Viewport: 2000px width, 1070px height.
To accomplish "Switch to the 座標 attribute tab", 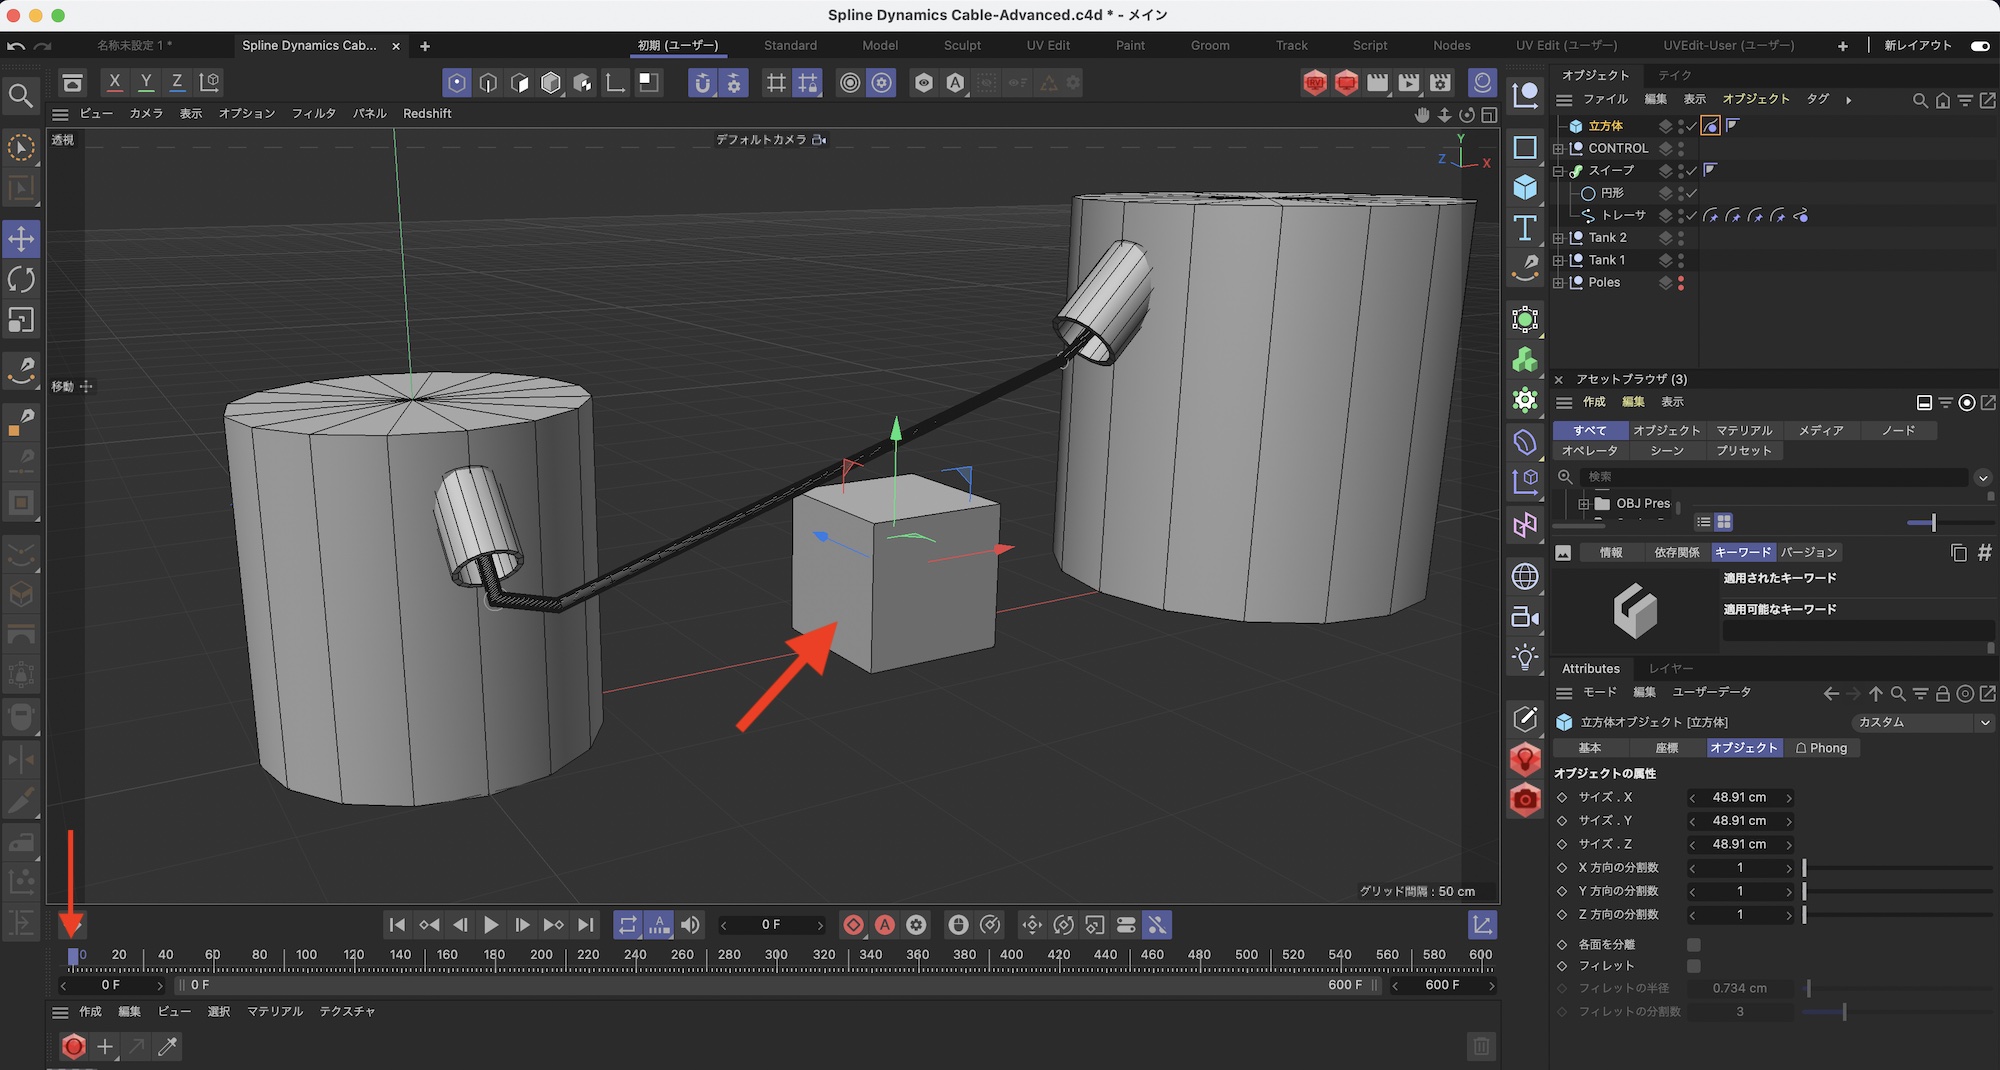I will pos(1666,748).
